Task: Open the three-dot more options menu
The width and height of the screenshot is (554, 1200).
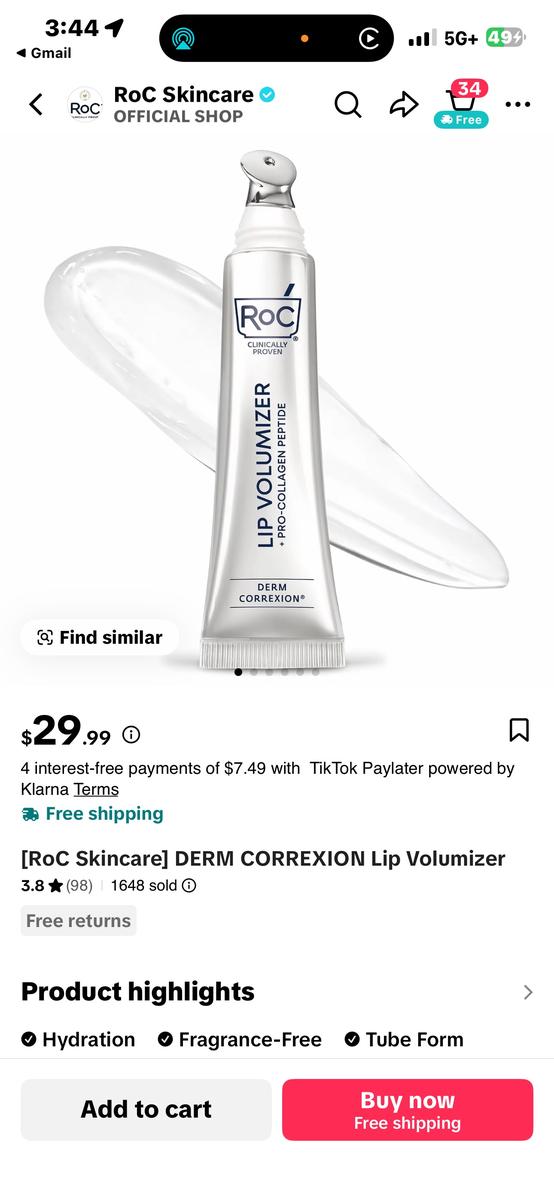Action: (x=518, y=104)
